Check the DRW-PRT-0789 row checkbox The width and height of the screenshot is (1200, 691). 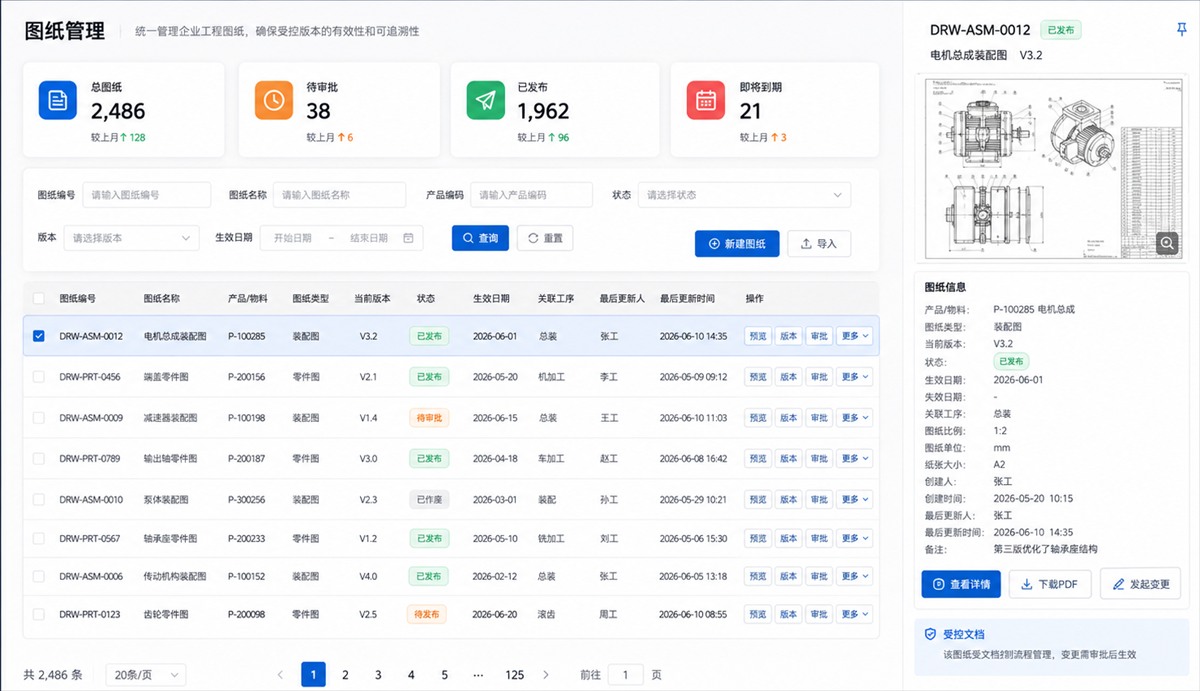click(x=39, y=458)
